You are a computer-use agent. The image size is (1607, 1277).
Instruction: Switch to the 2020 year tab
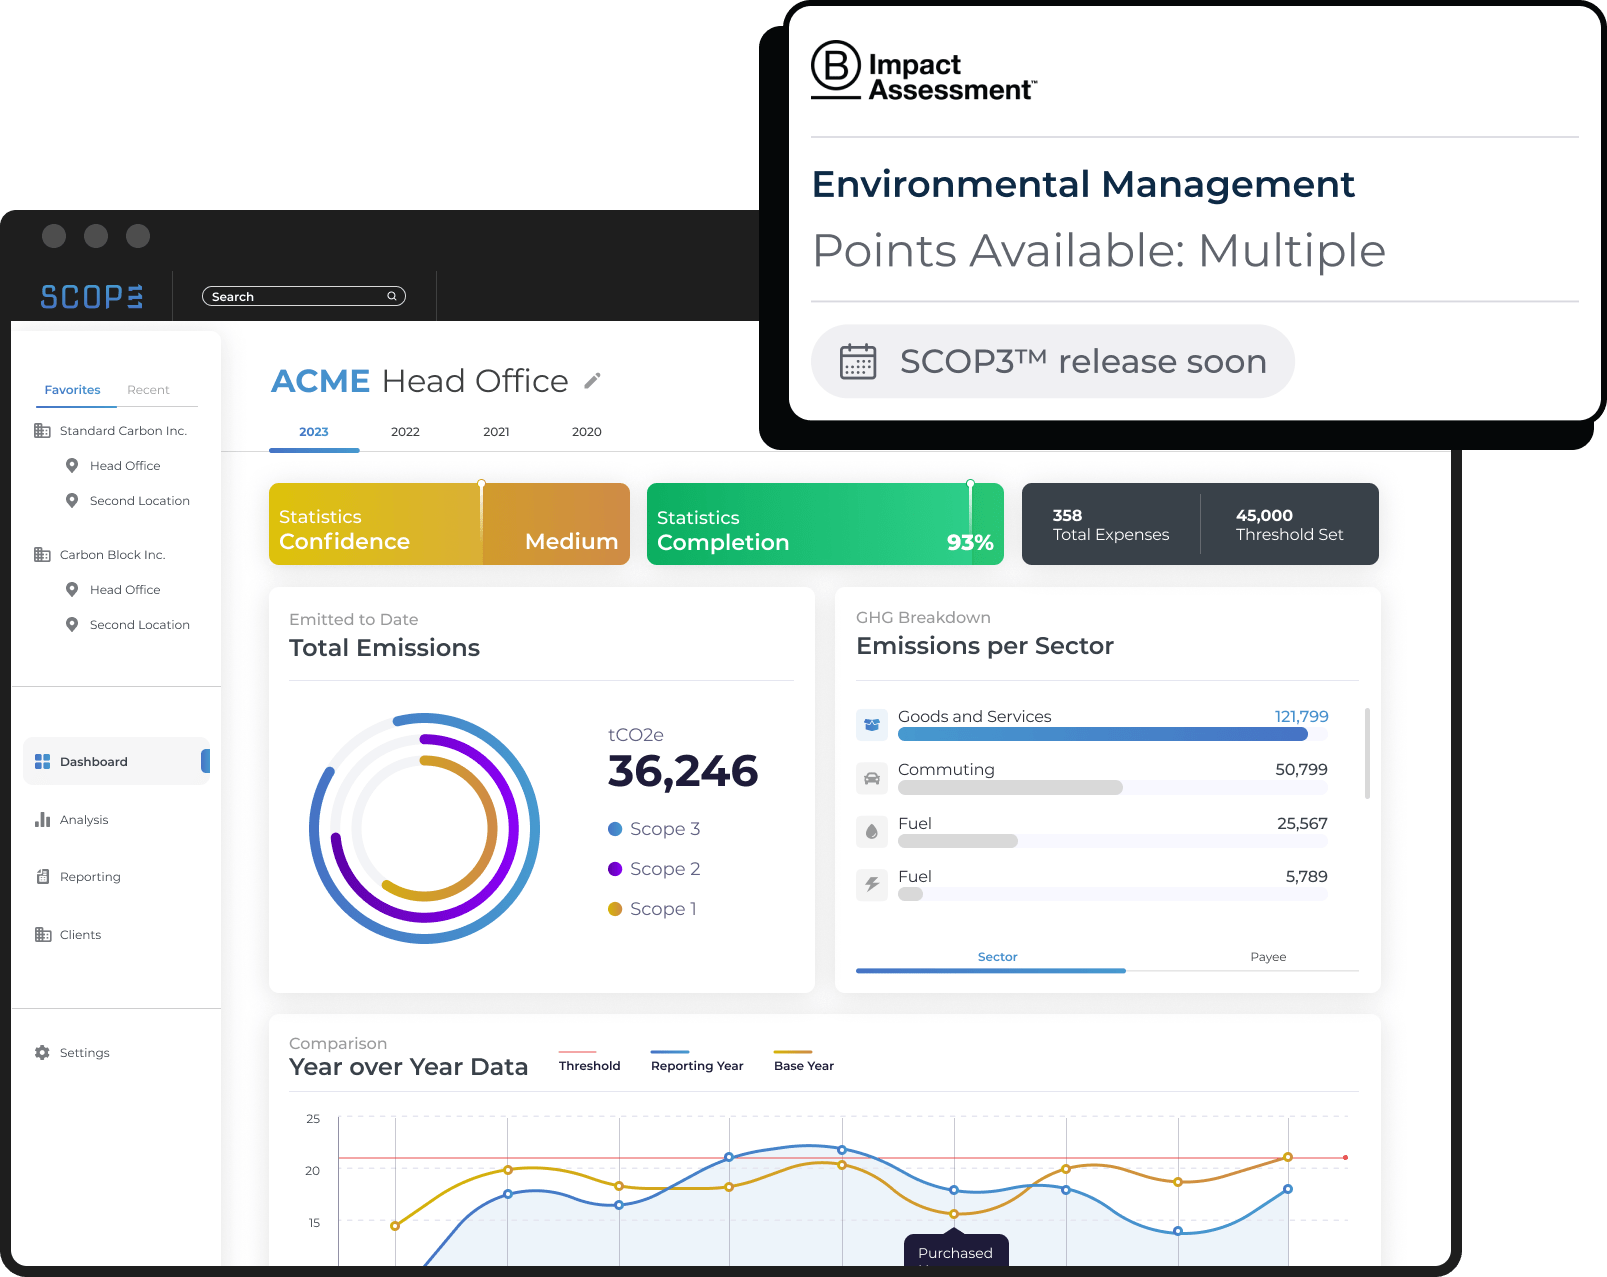(x=587, y=432)
